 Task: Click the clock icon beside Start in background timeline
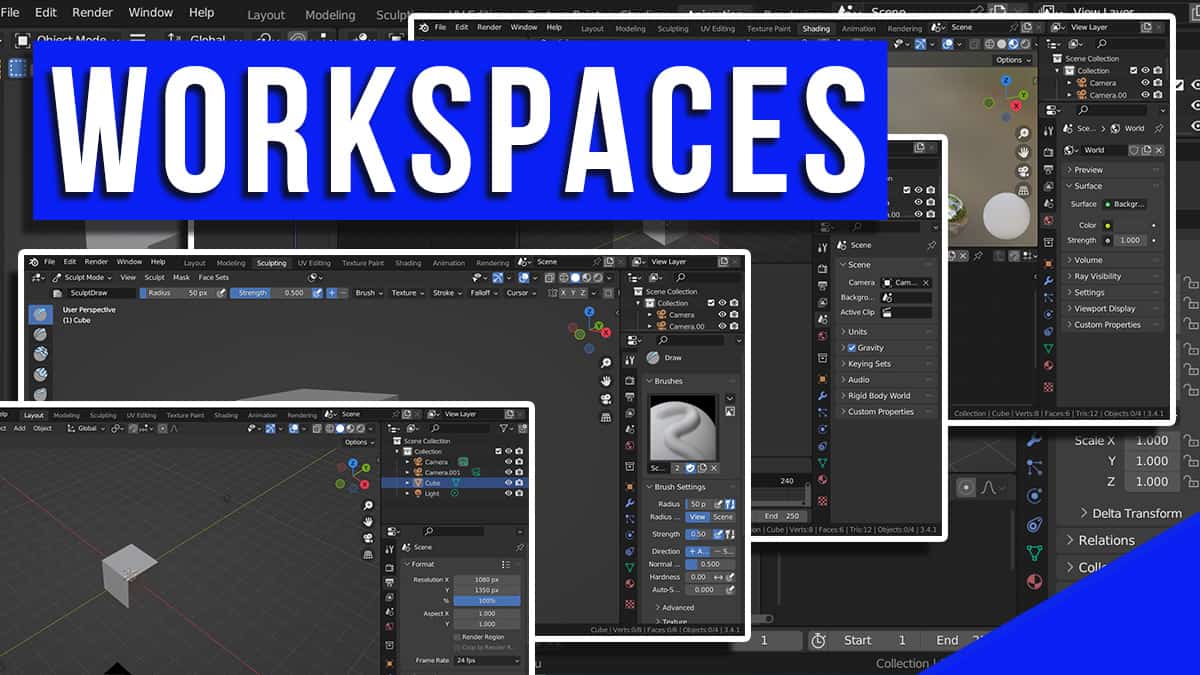click(818, 640)
